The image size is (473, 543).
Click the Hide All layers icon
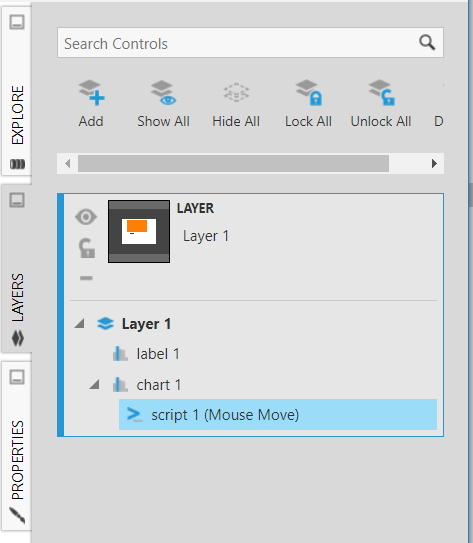click(x=236, y=92)
